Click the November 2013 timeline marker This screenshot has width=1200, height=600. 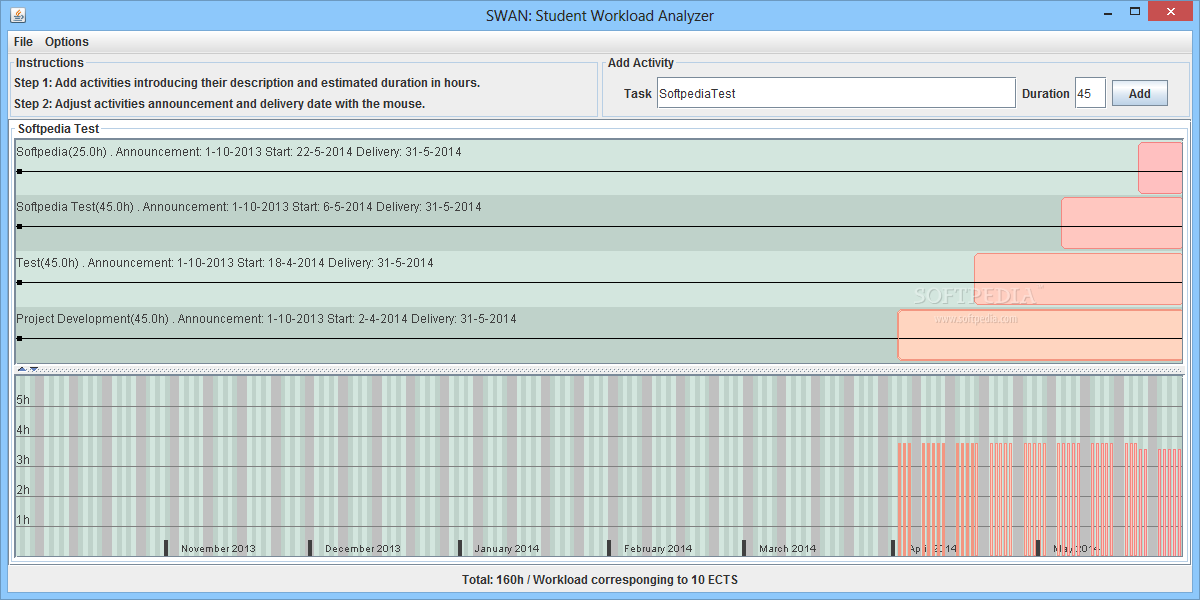pos(167,548)
